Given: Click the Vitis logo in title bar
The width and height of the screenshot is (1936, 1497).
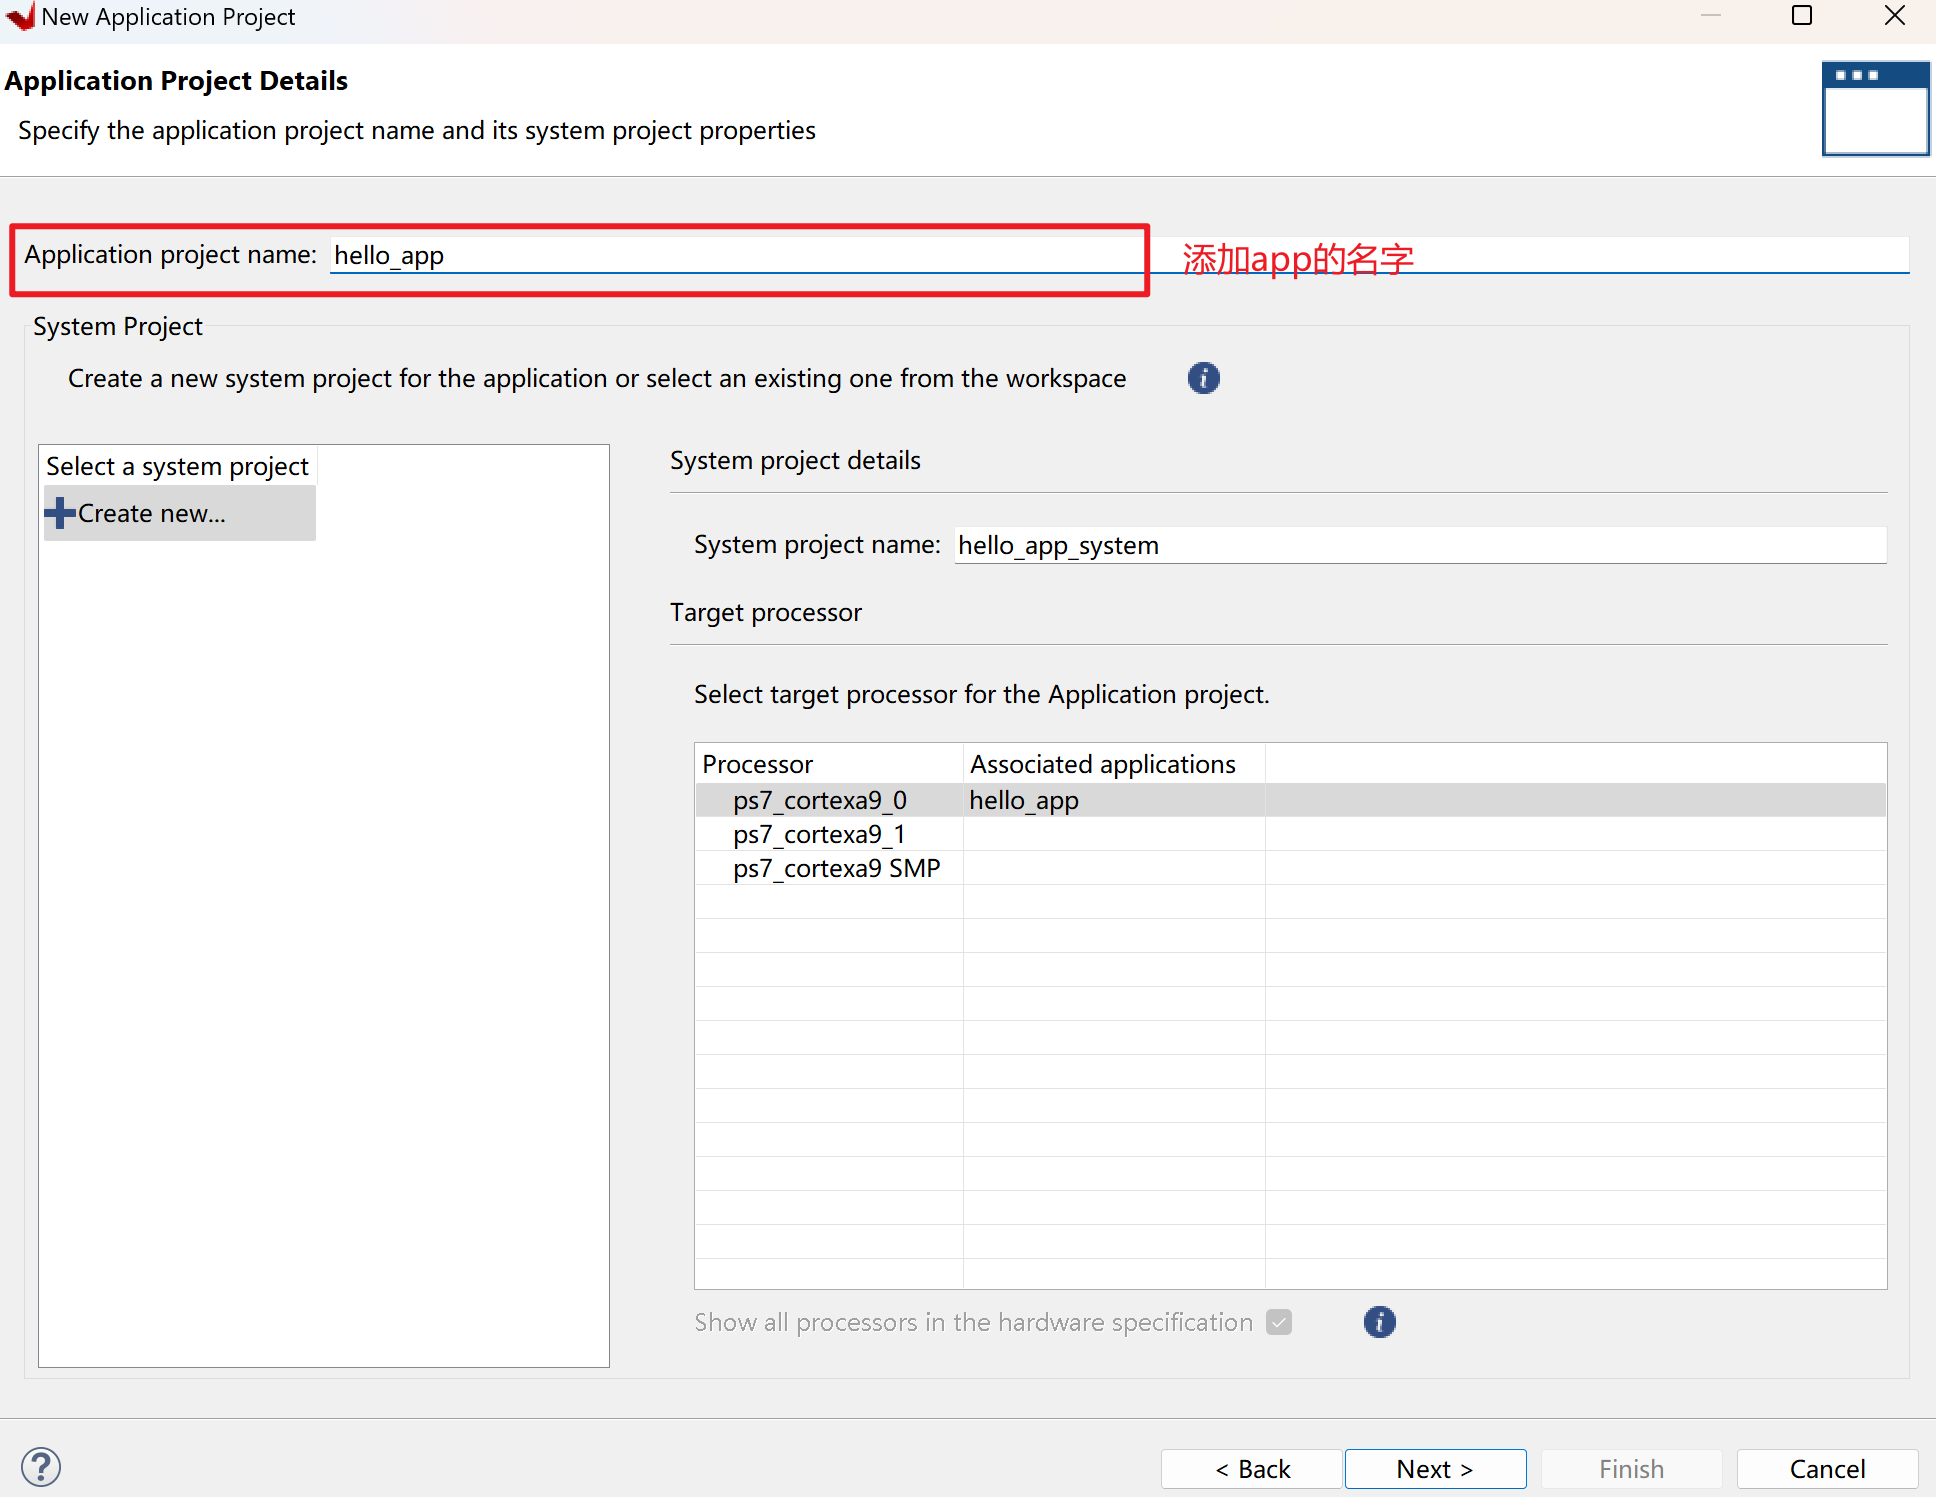Looking at the screenshot, I should pyautogui.click(x=20, y=16).
